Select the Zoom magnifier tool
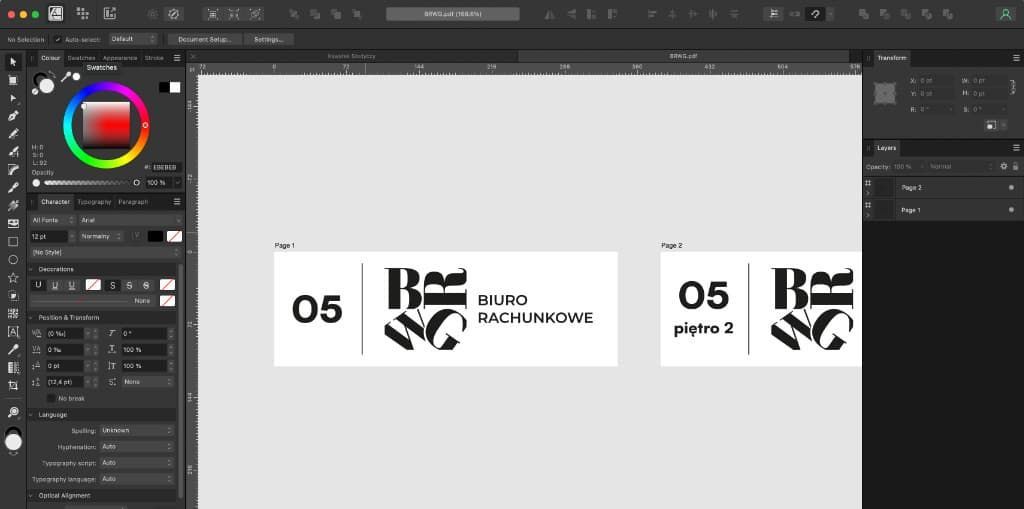This screenshot has height=509, width=1024. point(13,412)
